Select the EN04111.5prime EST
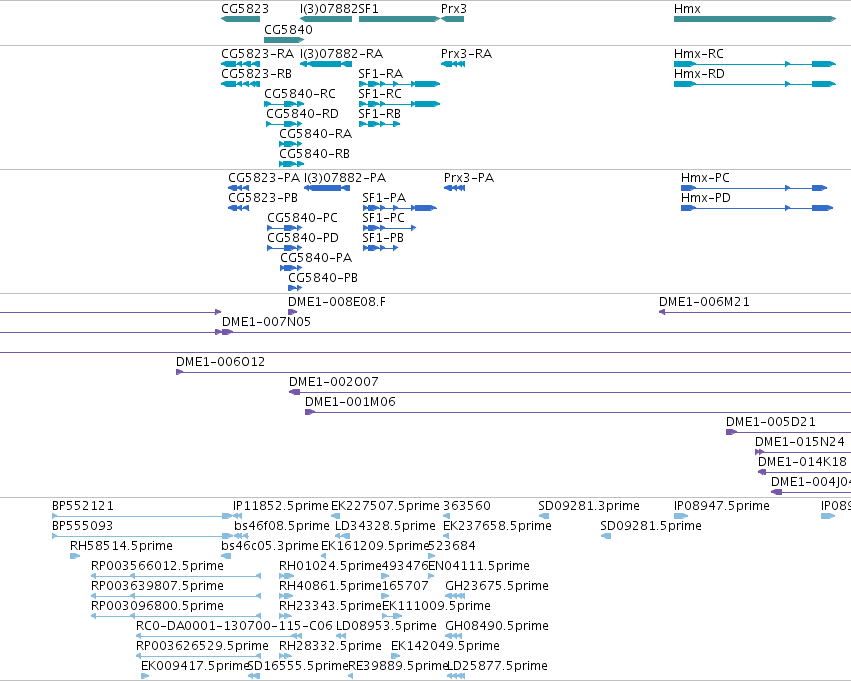Image resolution: width=851 pixels, height=681 pixels. [431, 576]
